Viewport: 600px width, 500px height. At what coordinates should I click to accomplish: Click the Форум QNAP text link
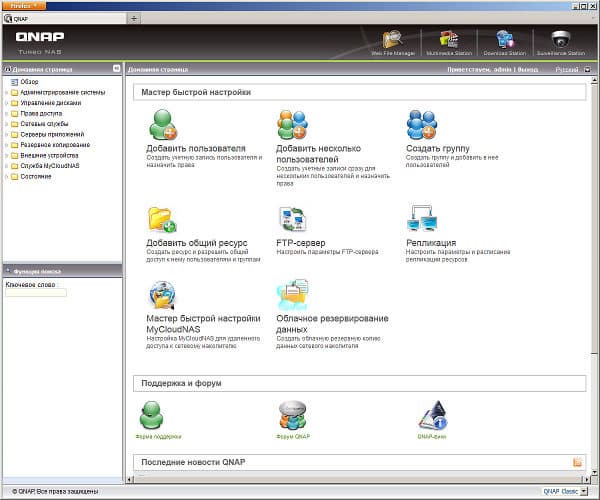click(x=293, y=436)
